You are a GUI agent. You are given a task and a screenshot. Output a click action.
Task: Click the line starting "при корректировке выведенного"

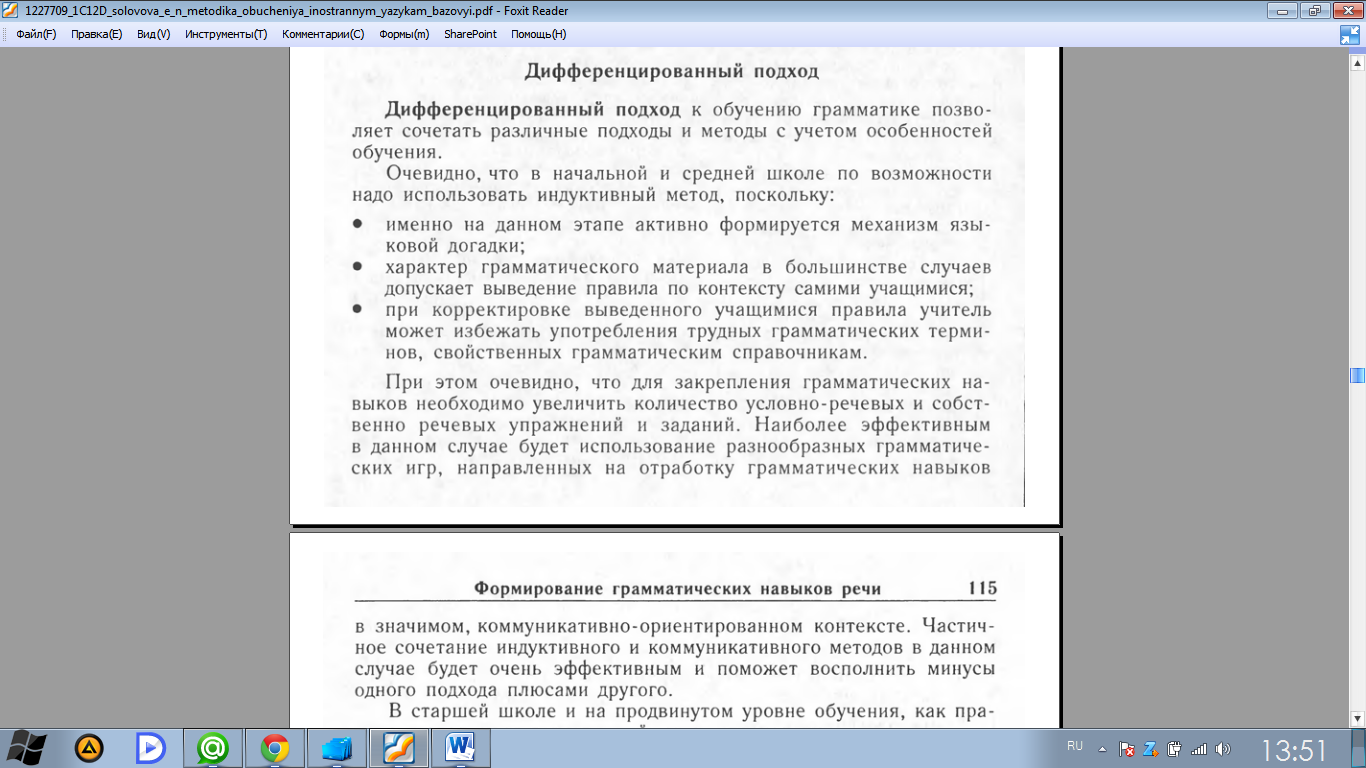coord(688,310)
